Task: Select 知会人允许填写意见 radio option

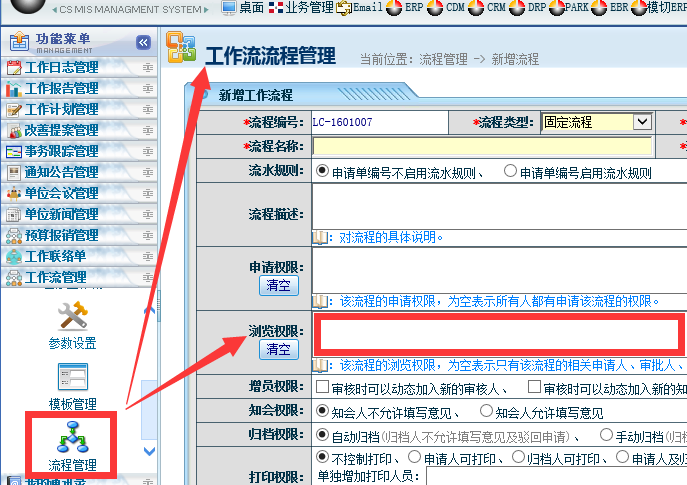Action: coord(487,411)
